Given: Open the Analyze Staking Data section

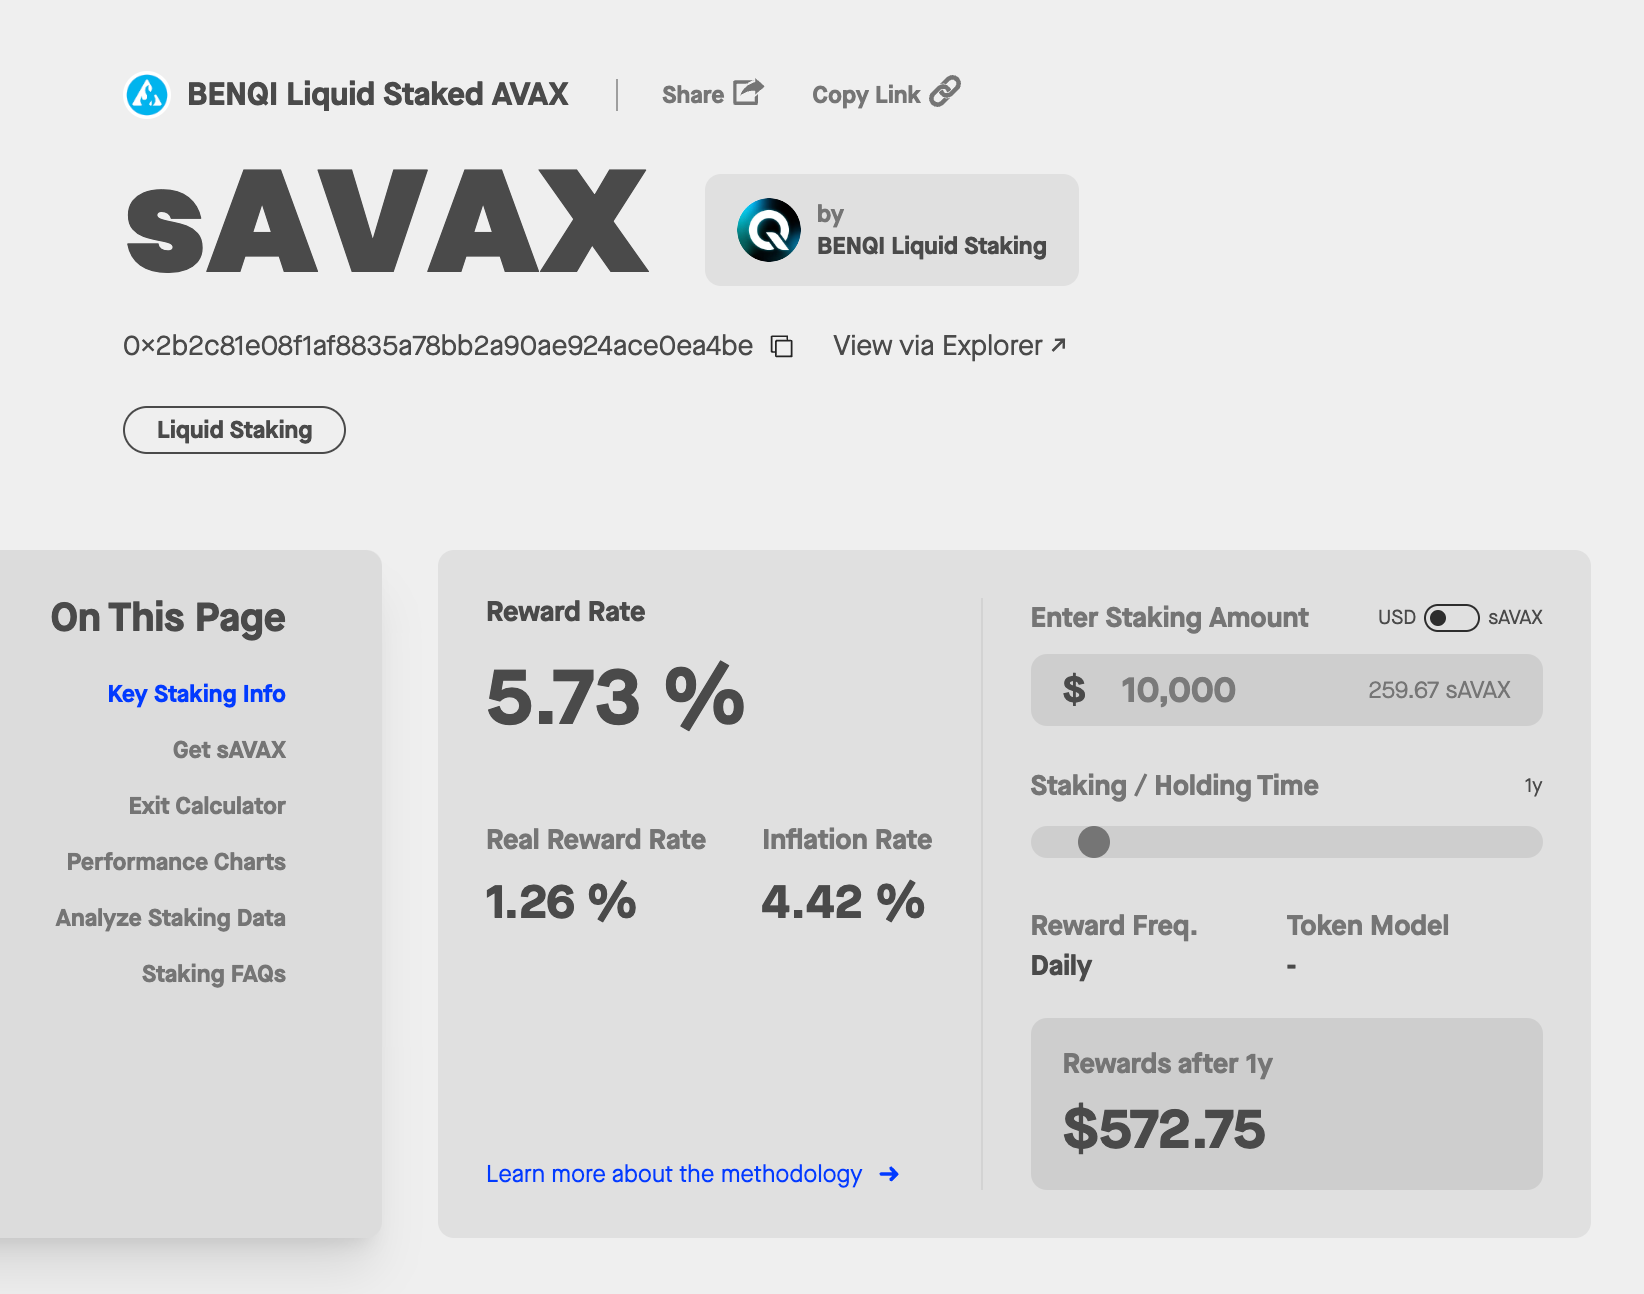Looking at the screenshot, I should (171, 918).
